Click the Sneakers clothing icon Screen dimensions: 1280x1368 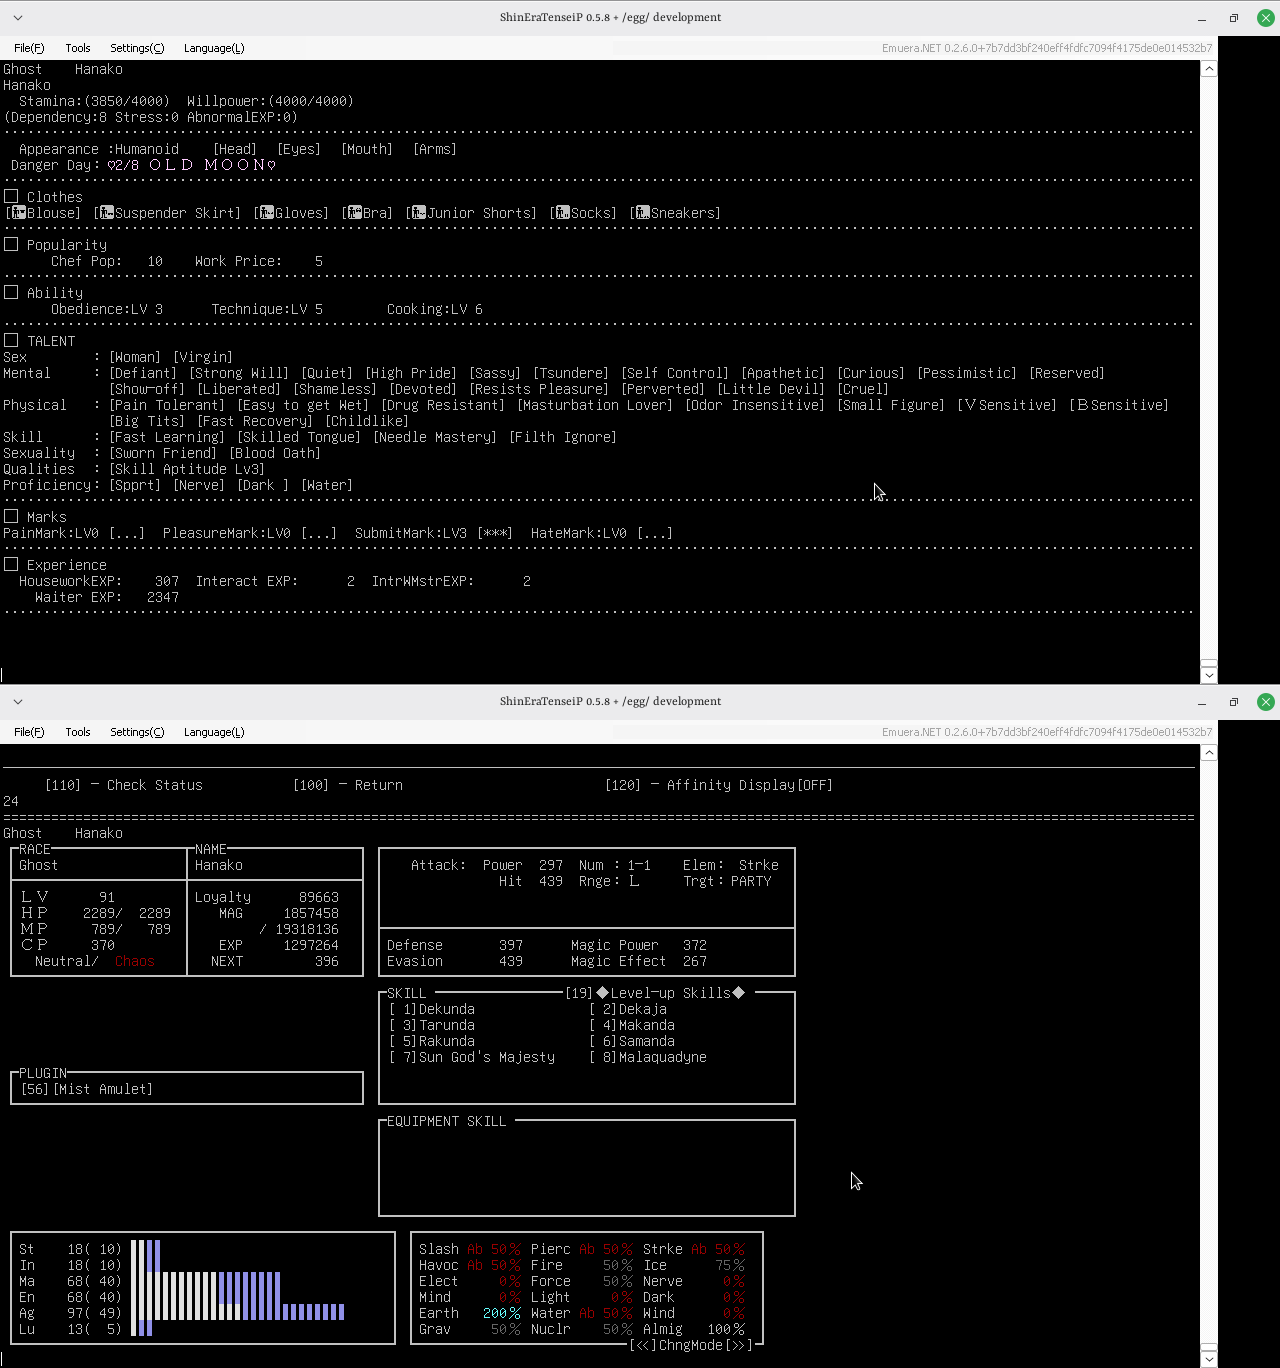[x=642, y=213]
